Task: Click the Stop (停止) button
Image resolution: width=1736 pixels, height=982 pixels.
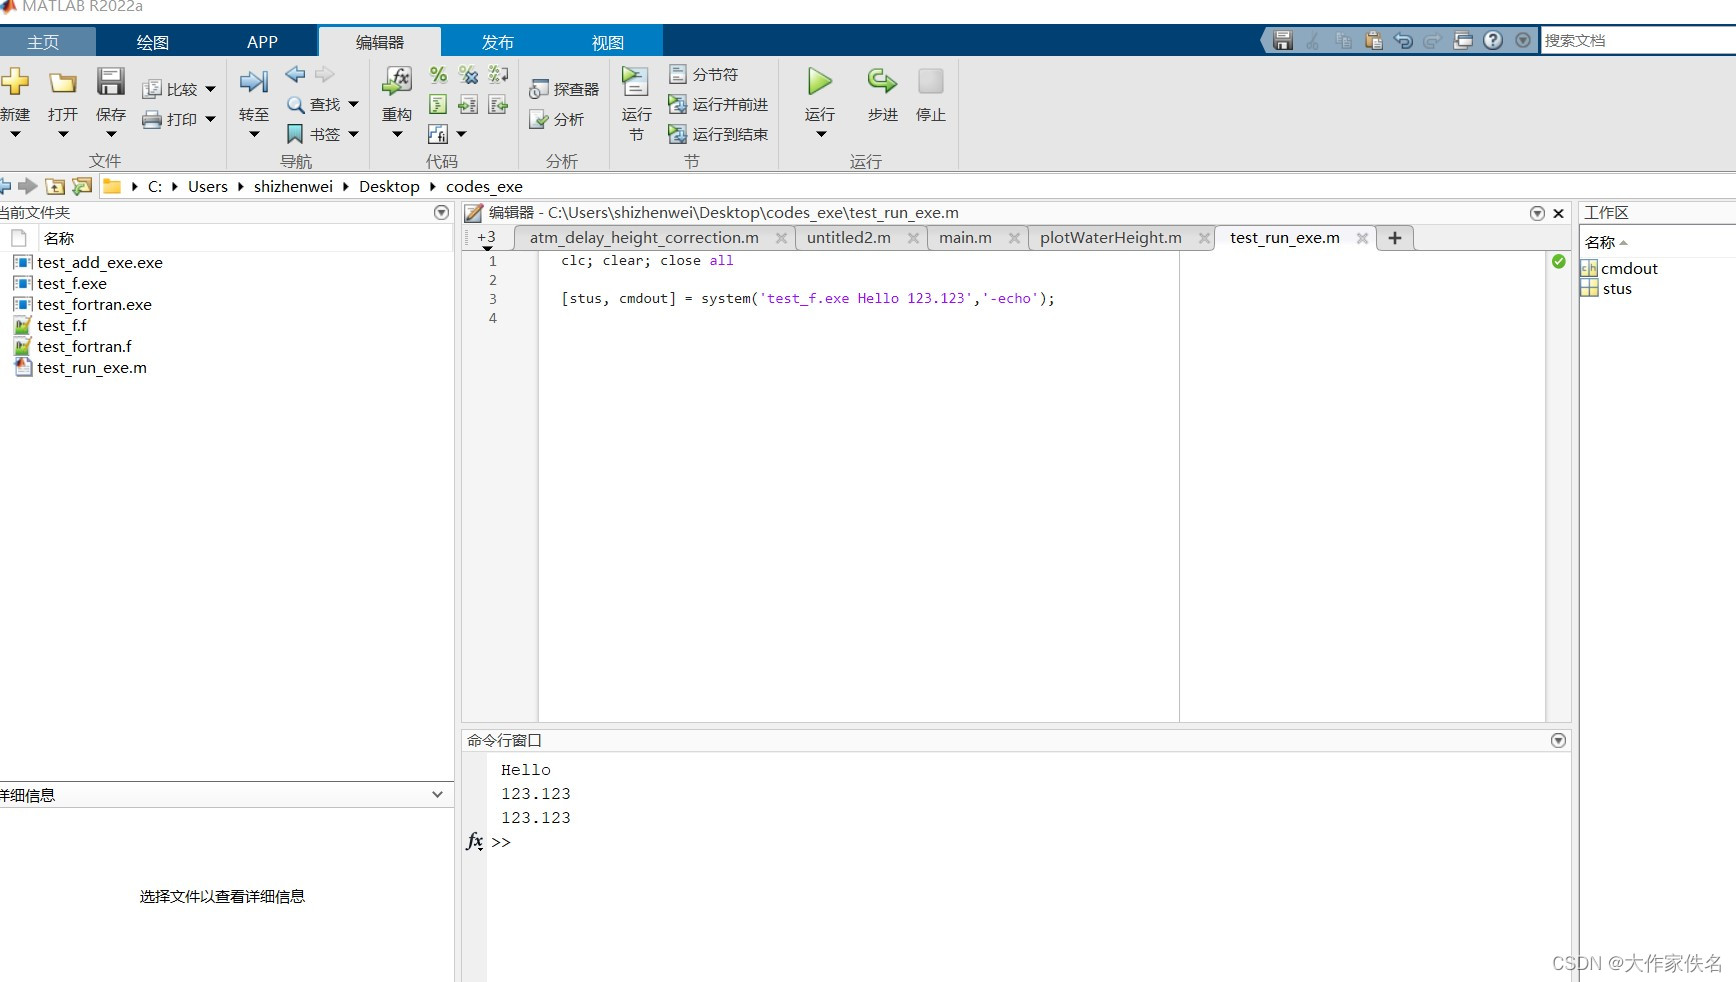Action: pyautogui.click(x=931, y=81)
